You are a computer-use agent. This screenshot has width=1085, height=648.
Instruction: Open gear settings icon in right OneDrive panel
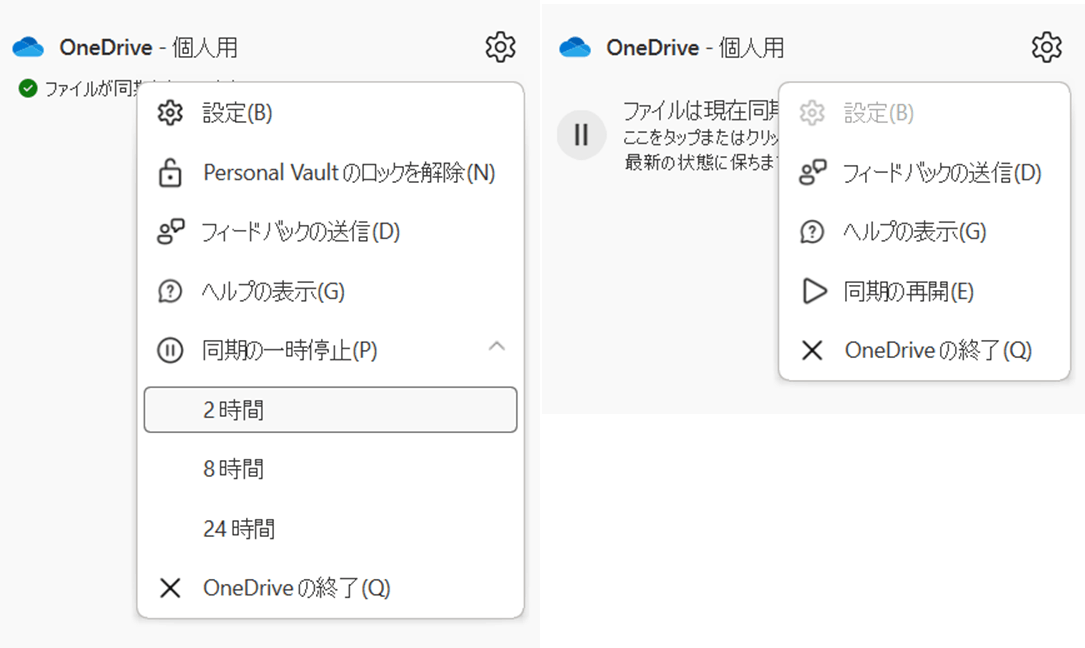1046,47
